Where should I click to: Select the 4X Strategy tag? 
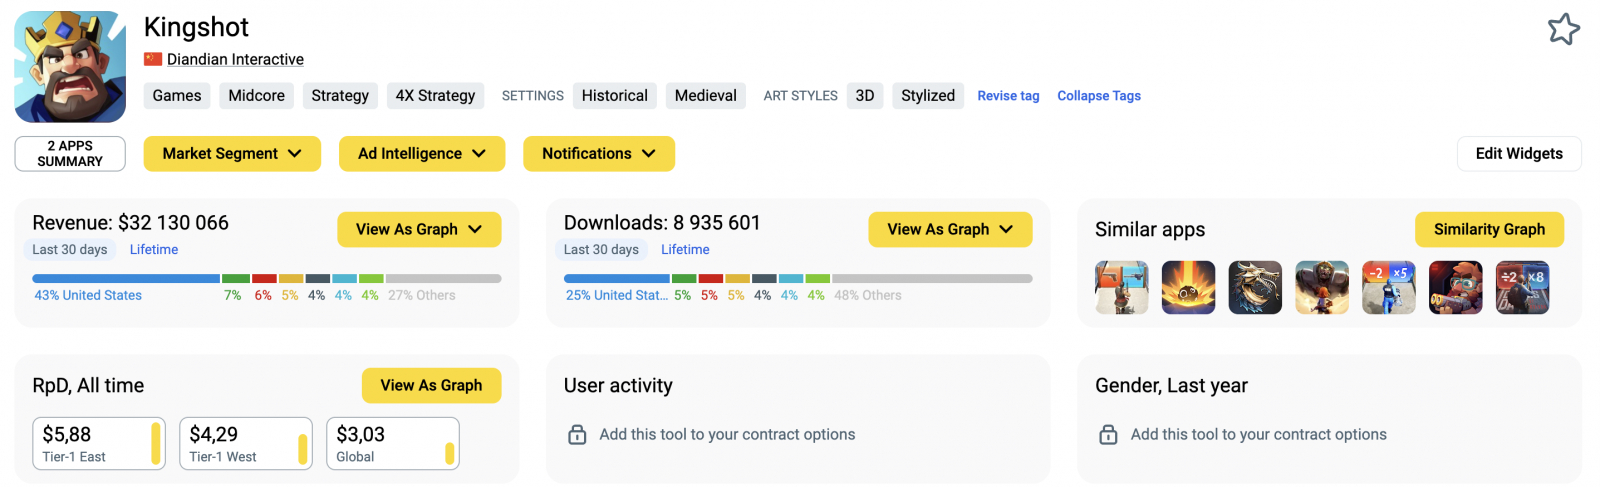tap(435, 96)
